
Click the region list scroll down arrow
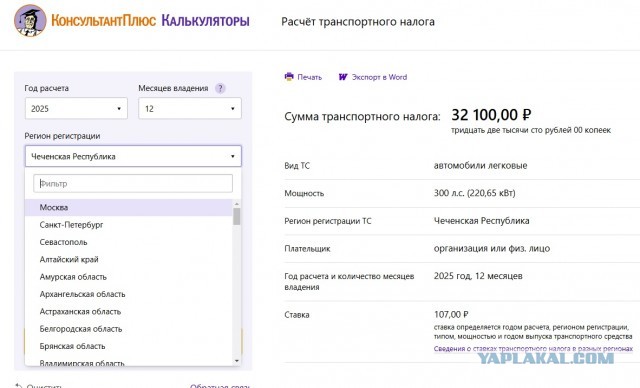point(237,361)
